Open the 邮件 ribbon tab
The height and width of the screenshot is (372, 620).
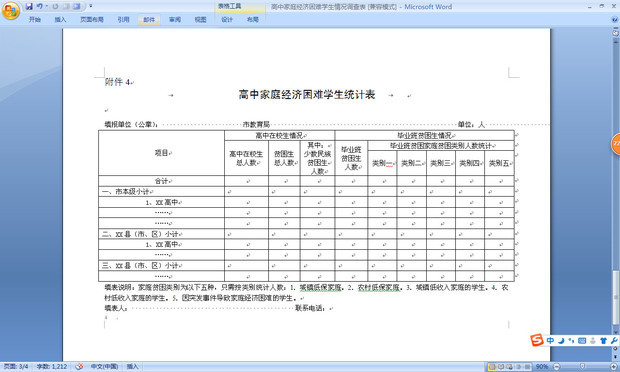(149, 19)
